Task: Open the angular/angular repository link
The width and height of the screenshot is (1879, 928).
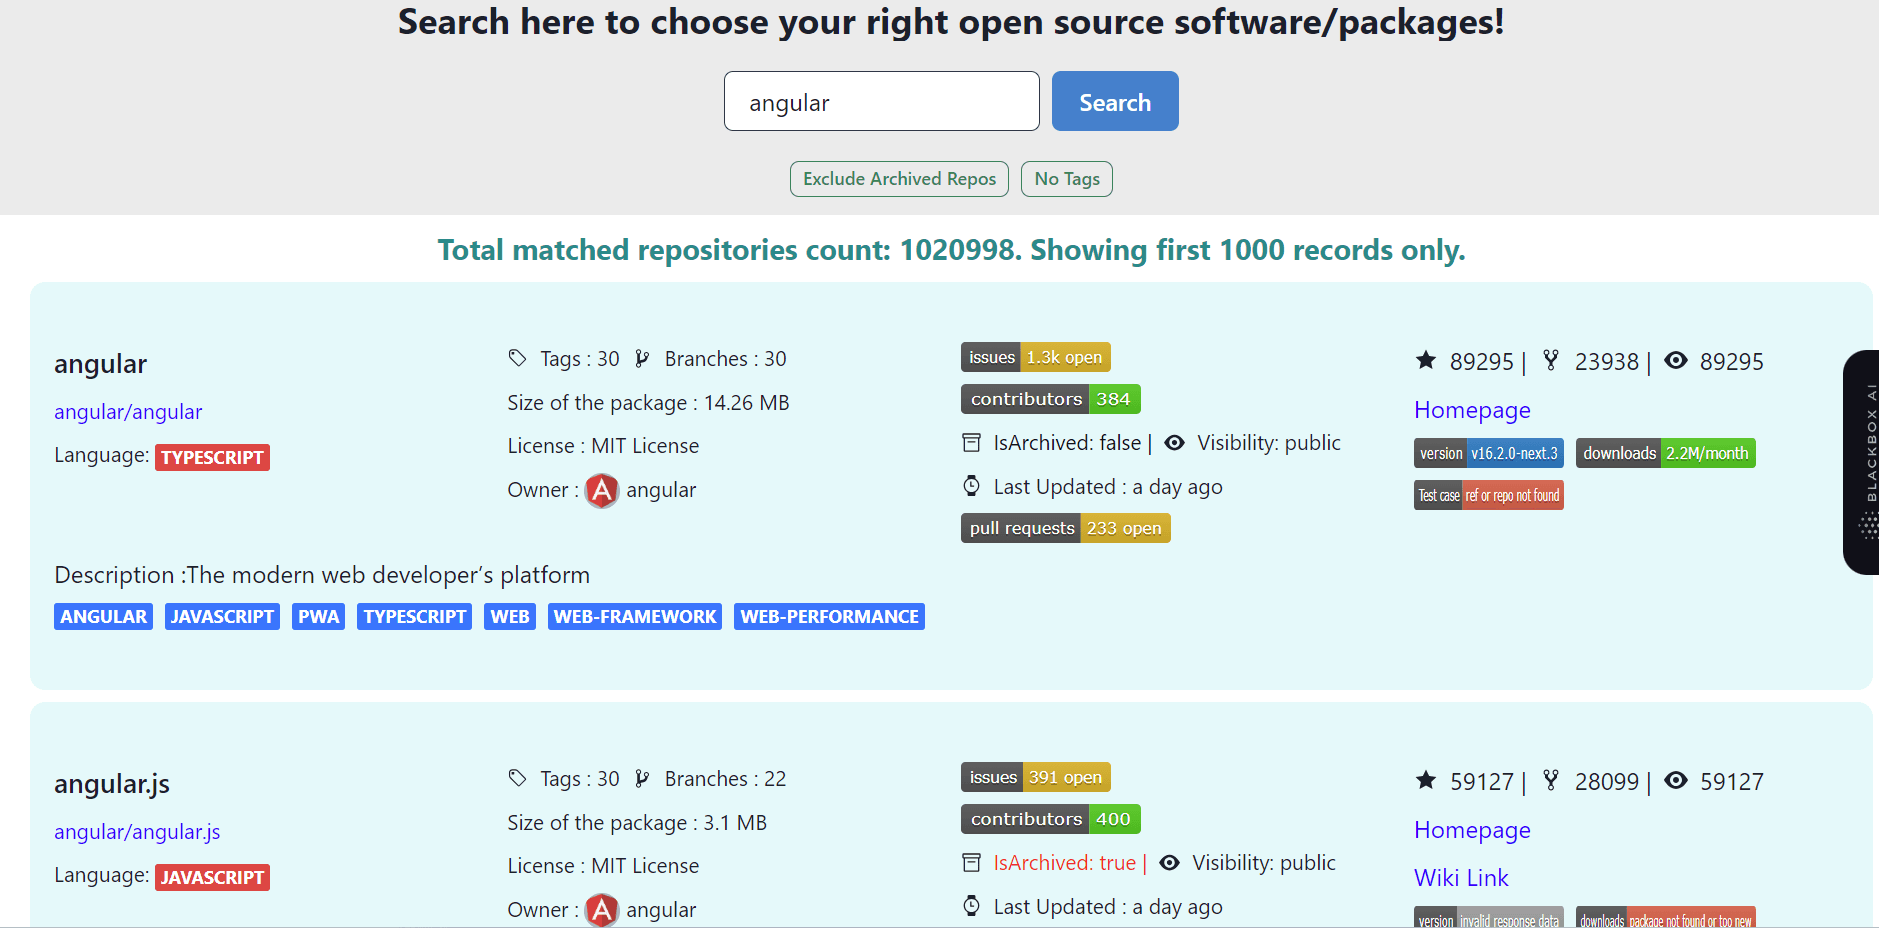Action: (x=128, y=412)
